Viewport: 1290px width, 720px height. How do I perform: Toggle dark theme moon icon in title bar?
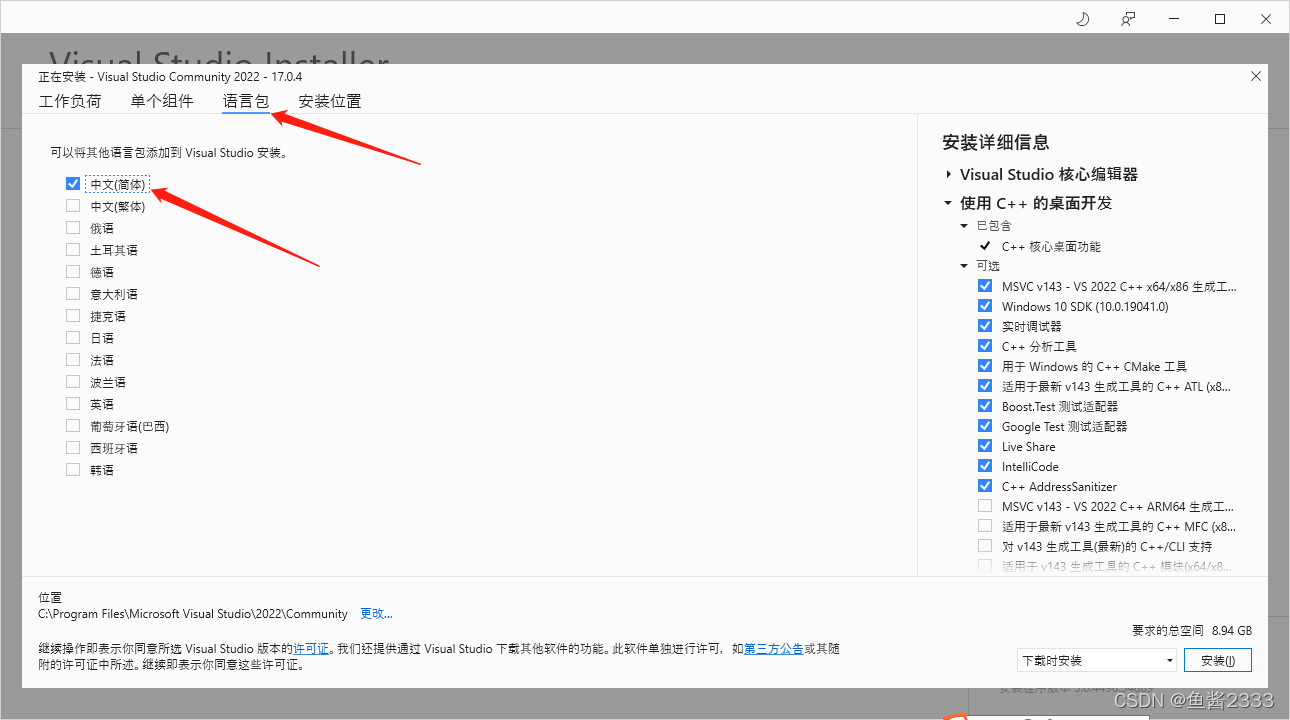tap(1082, 19)
